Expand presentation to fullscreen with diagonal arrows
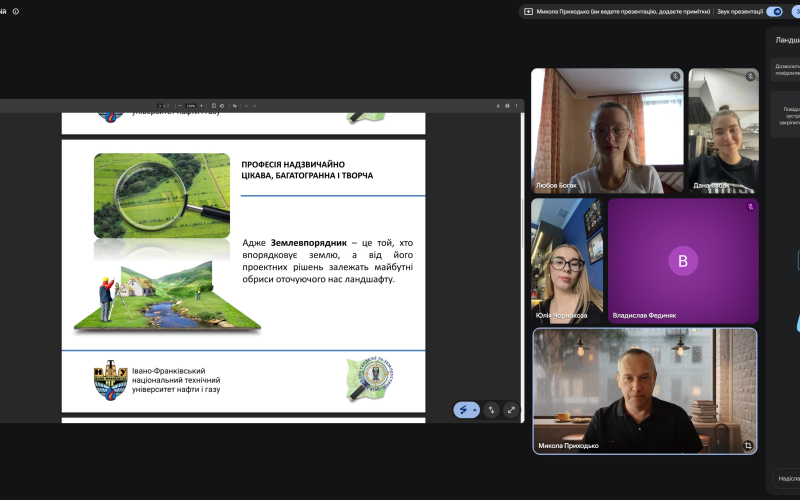This screenshot has height=500, width=800. coord(511,410)
